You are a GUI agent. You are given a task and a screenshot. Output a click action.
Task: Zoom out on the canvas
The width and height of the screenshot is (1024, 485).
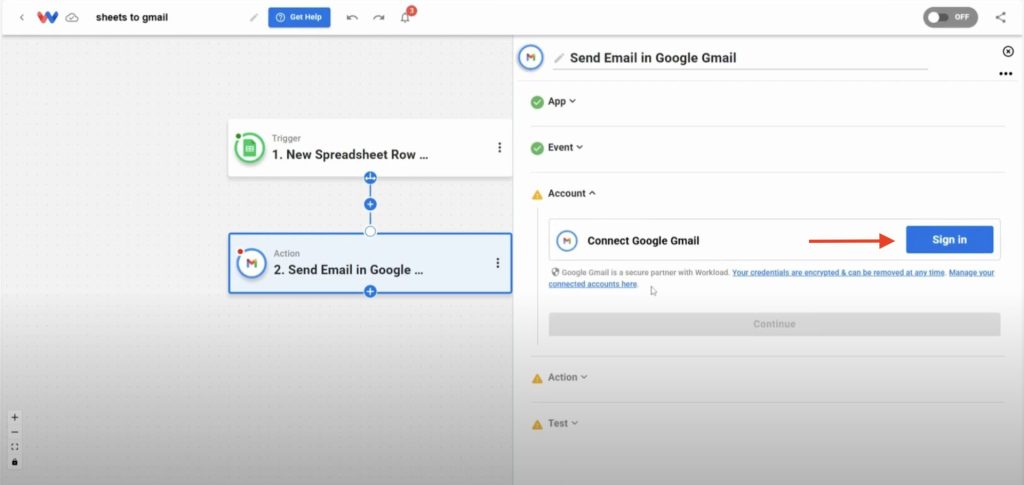15,432
